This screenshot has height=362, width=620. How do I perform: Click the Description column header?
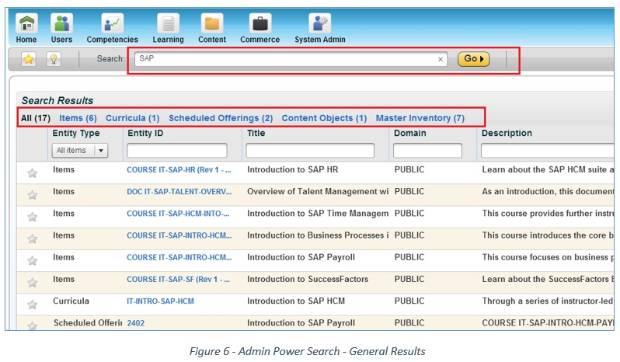pyautogui.click(x=507, y=133)
